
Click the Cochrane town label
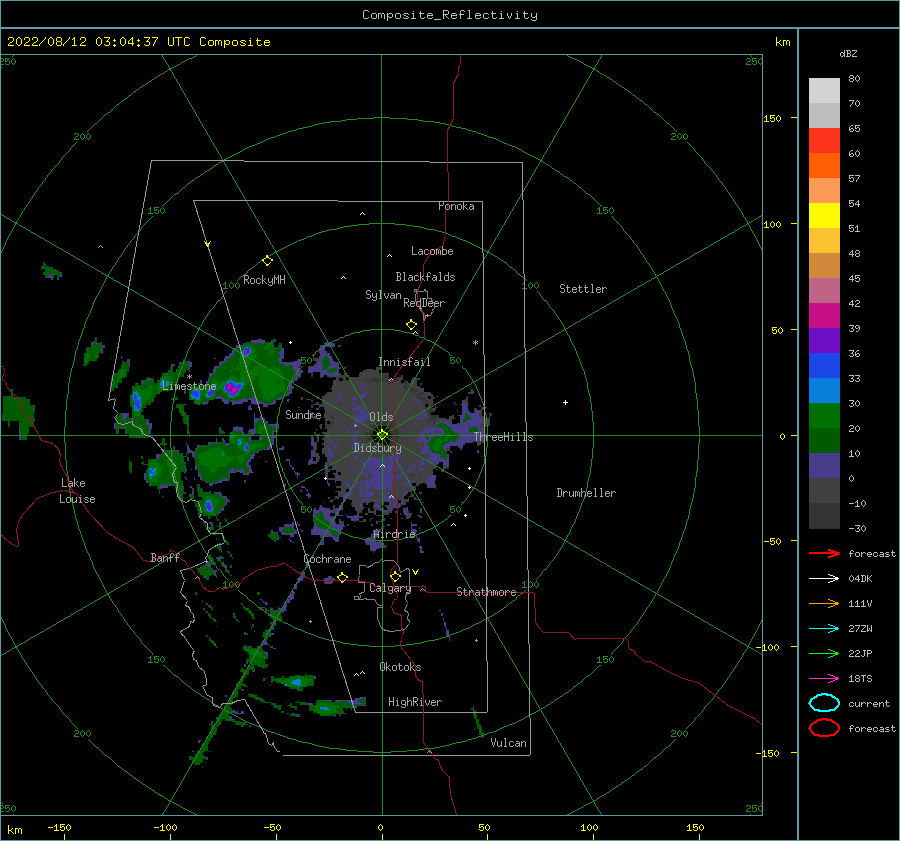point(327,559)
